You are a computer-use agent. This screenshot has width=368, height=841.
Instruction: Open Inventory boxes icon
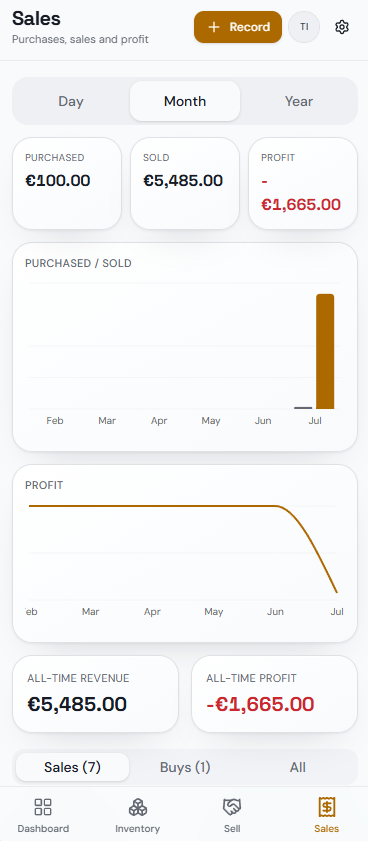pyautogui.click(x=138, y=807)
